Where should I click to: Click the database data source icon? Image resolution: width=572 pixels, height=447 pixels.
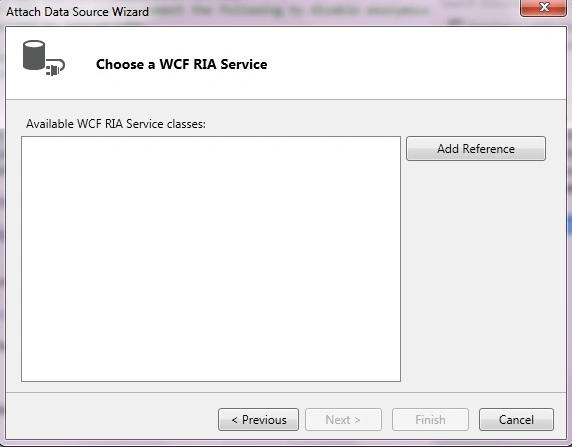click(x=44, y=58)
